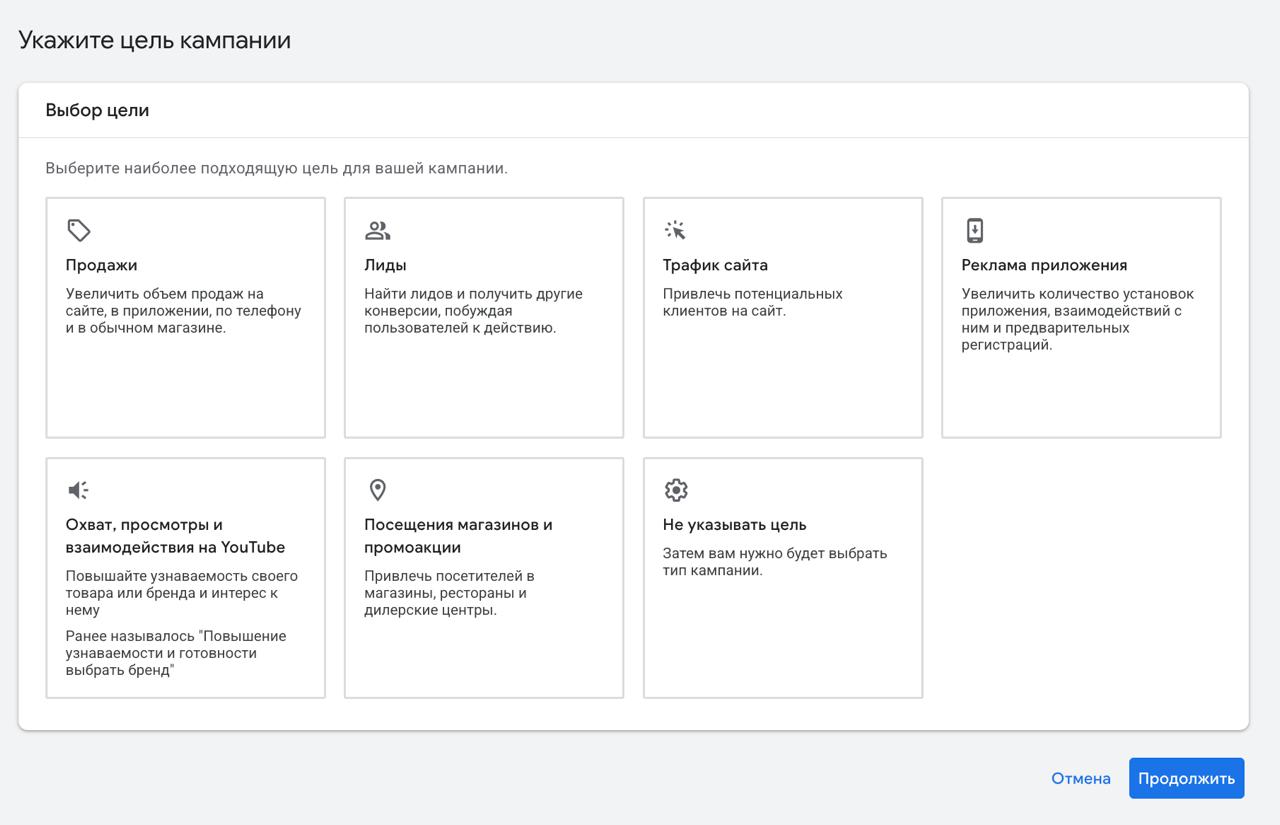Choose the Реклама приложения goal title

[1044, 265]
